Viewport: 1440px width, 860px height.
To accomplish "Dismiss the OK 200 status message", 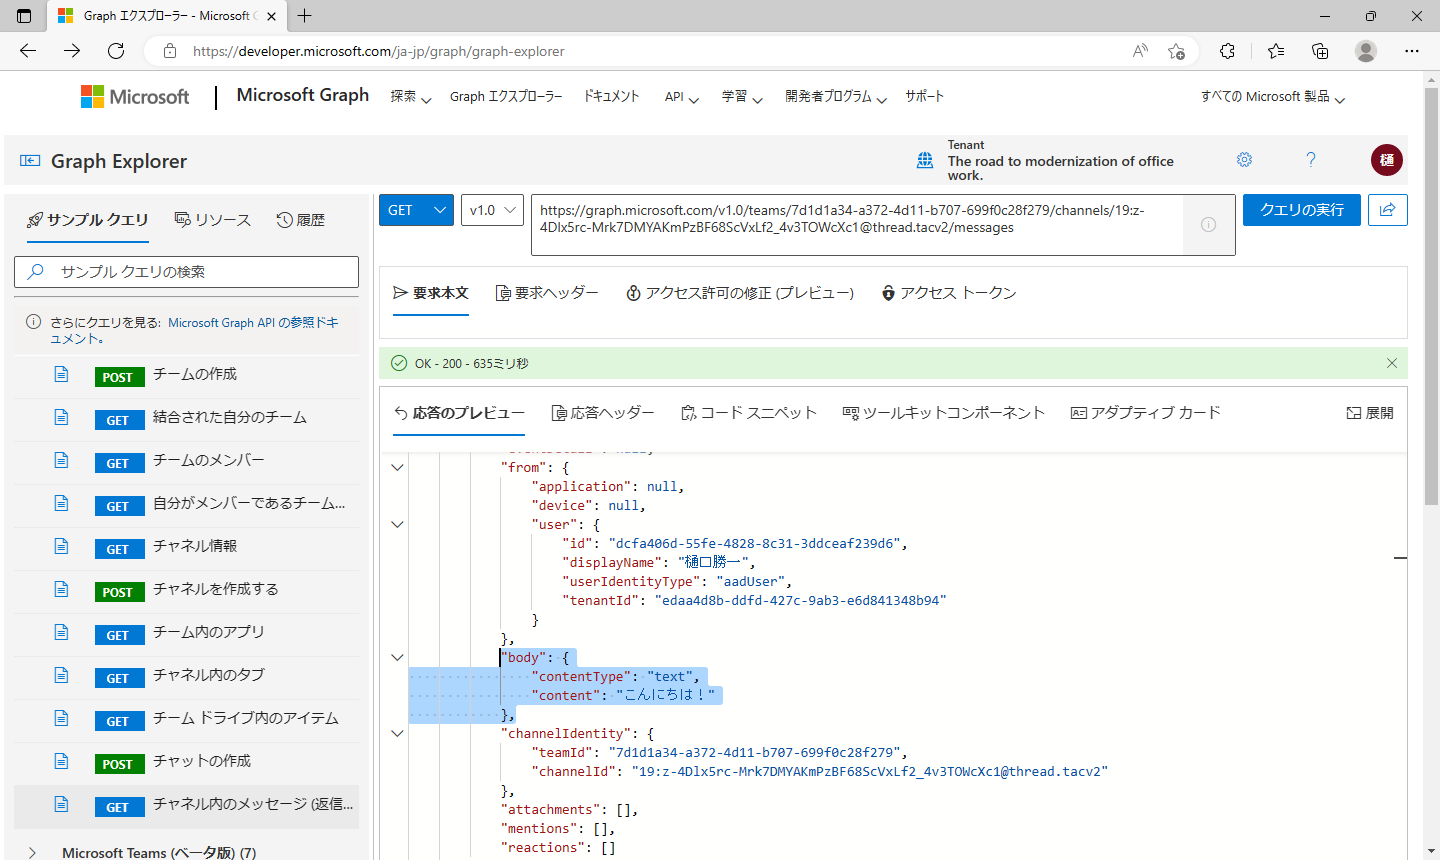I will pyautogui.click(x=1392, y=363).
